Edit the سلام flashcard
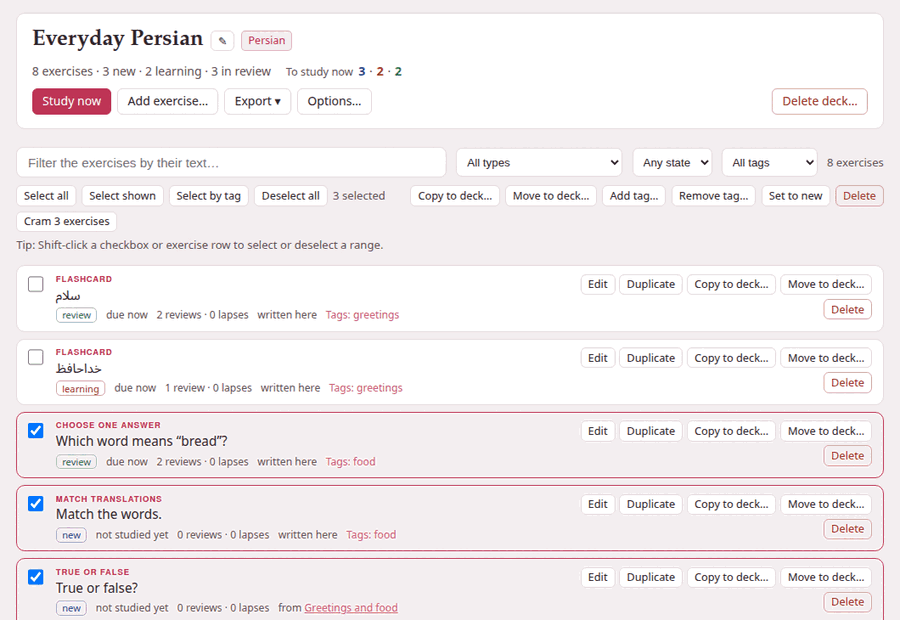Image resolution: width=900 pixels, height=620 pixels. pos(598,284)
